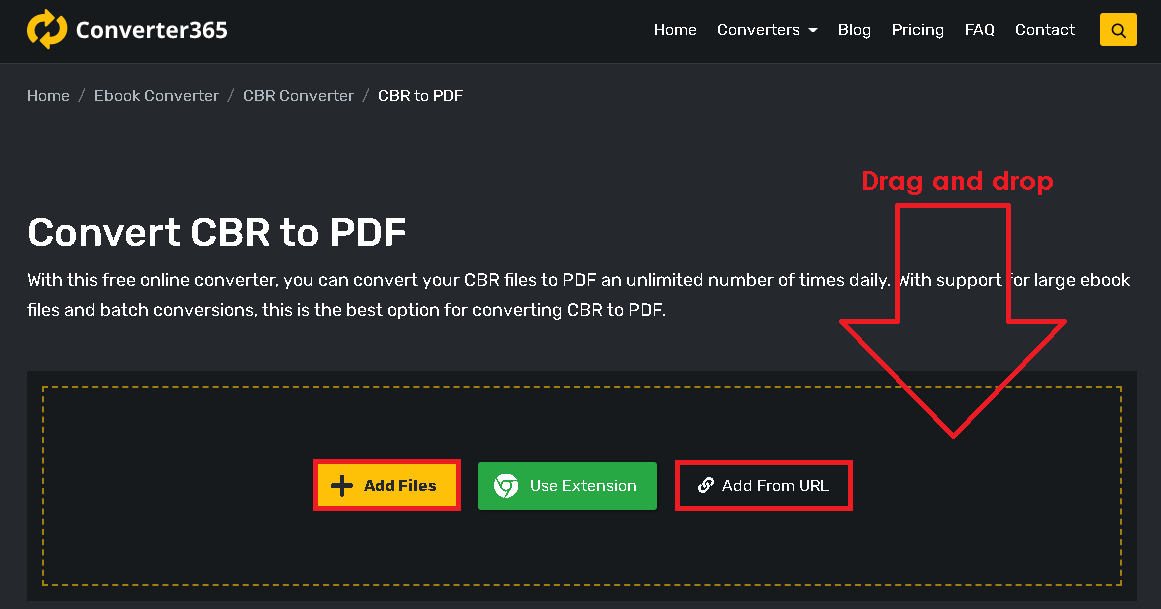1161x609 pixels.
Task: Navigate to the FAQ page
Action: point(979,30)
